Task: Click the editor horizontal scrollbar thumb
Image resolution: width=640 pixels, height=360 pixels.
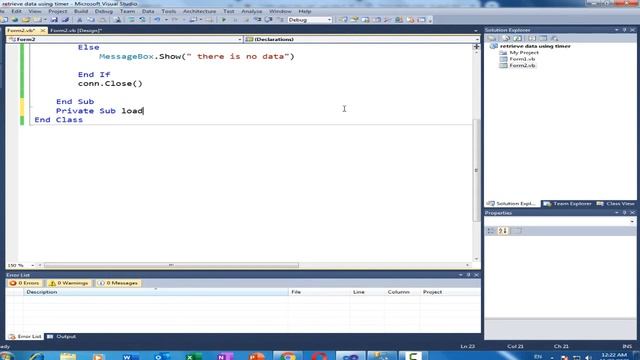Action: point(171,265)
